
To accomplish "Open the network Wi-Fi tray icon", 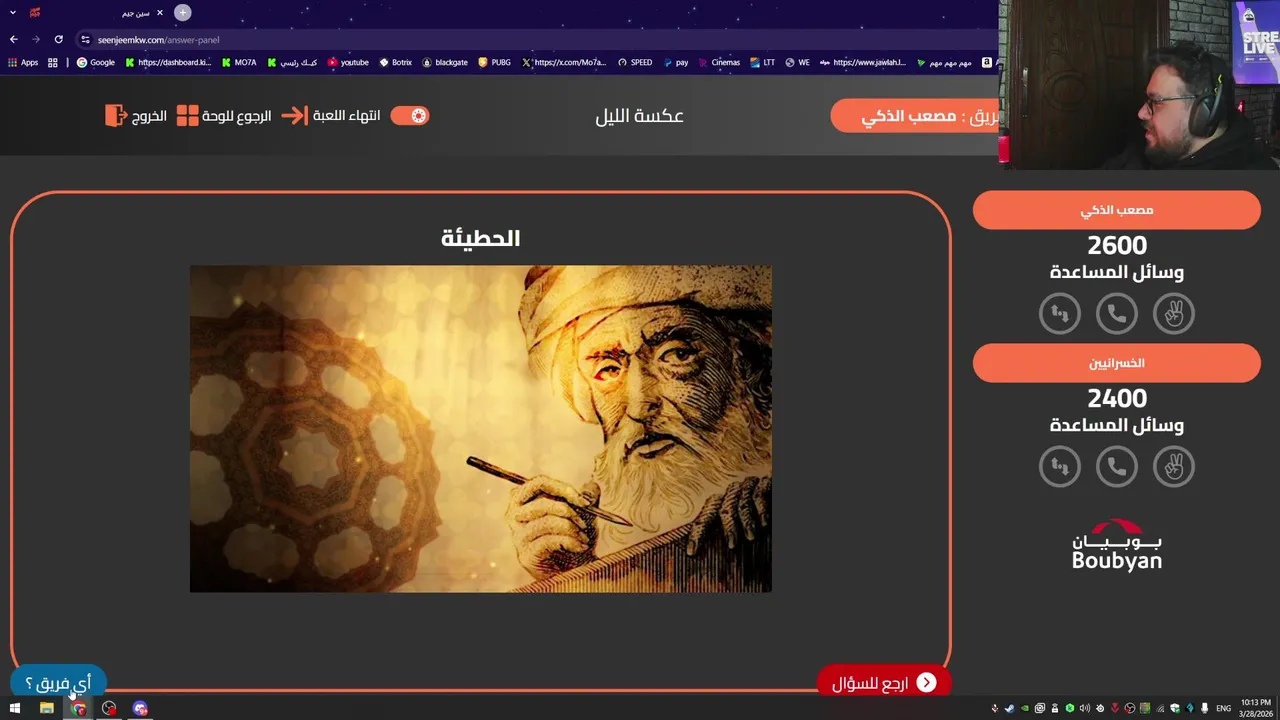I will (1160, 708).
